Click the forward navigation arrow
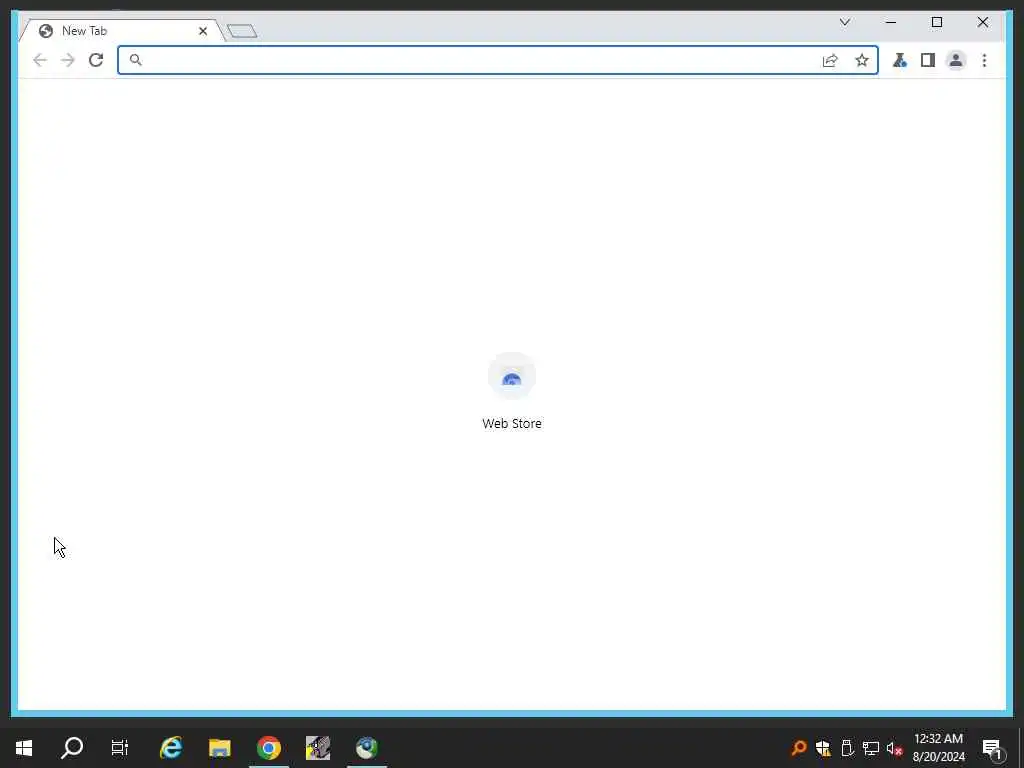Viewport: 1024px width, 768px height. pyautogui.click(x=68, y=60)
